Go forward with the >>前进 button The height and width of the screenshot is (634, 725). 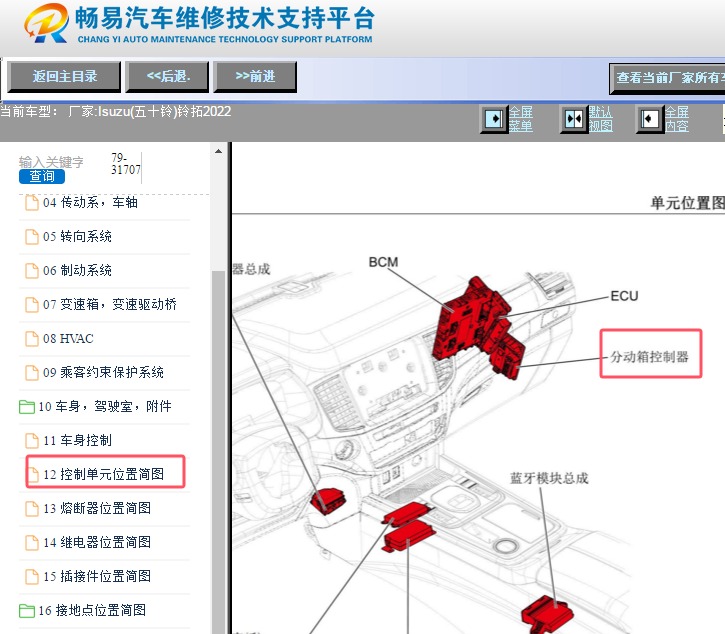tap(255, 77)
